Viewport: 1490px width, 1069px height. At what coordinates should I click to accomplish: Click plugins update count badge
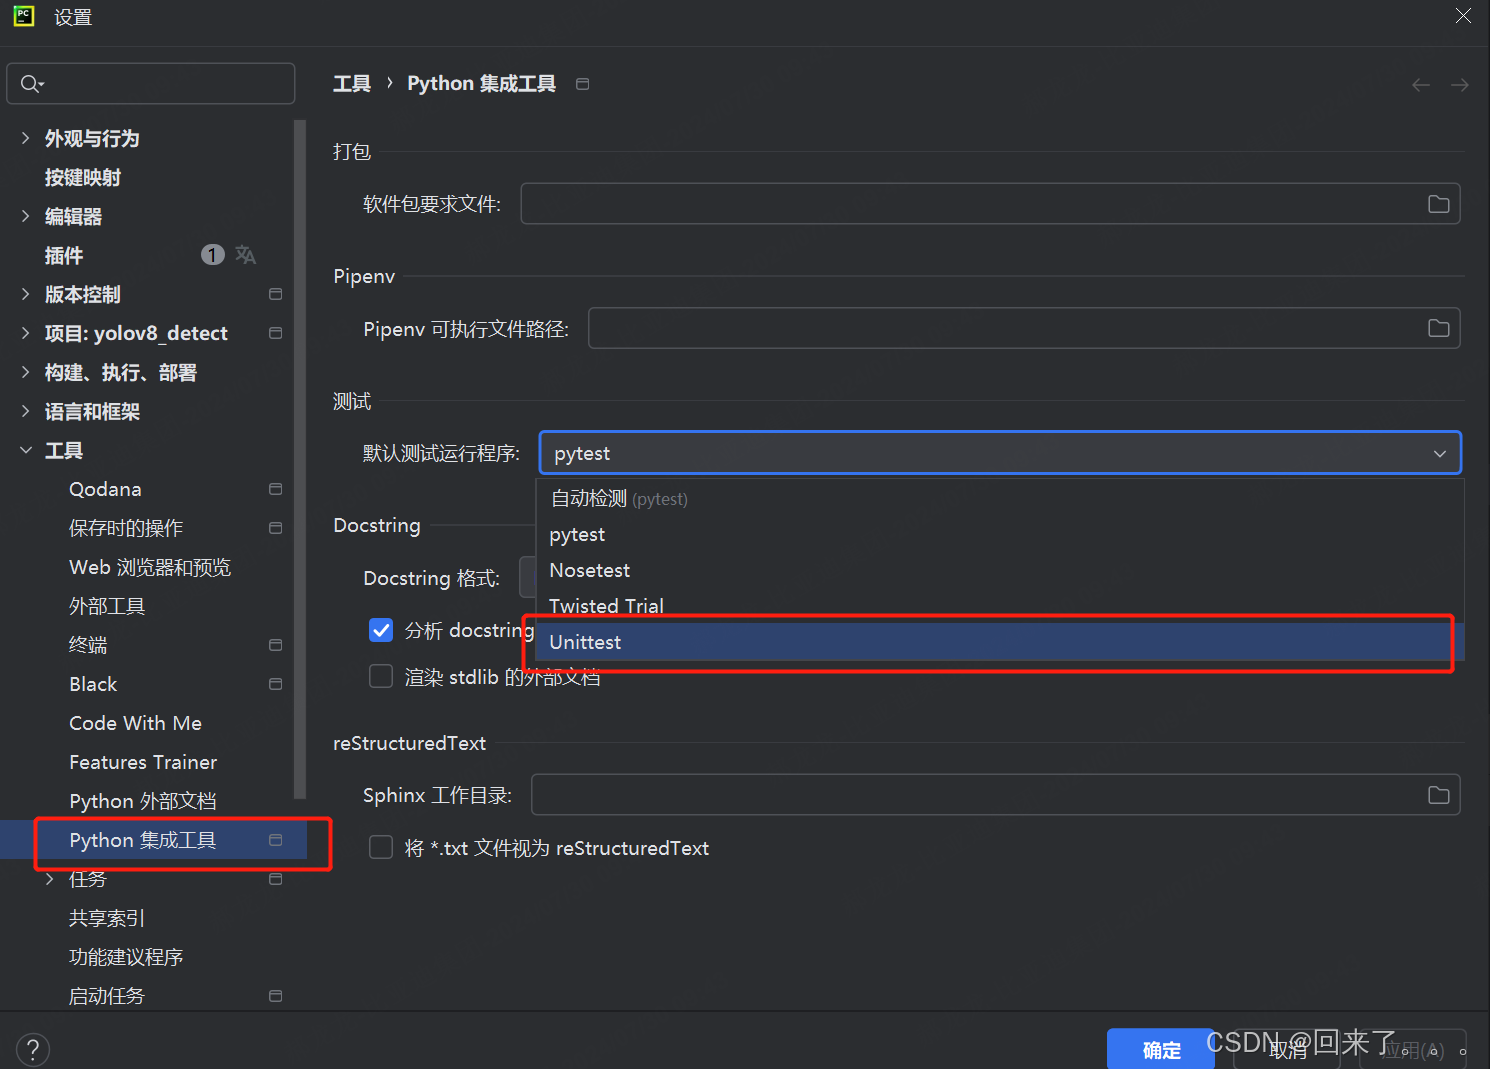(212, 255)
